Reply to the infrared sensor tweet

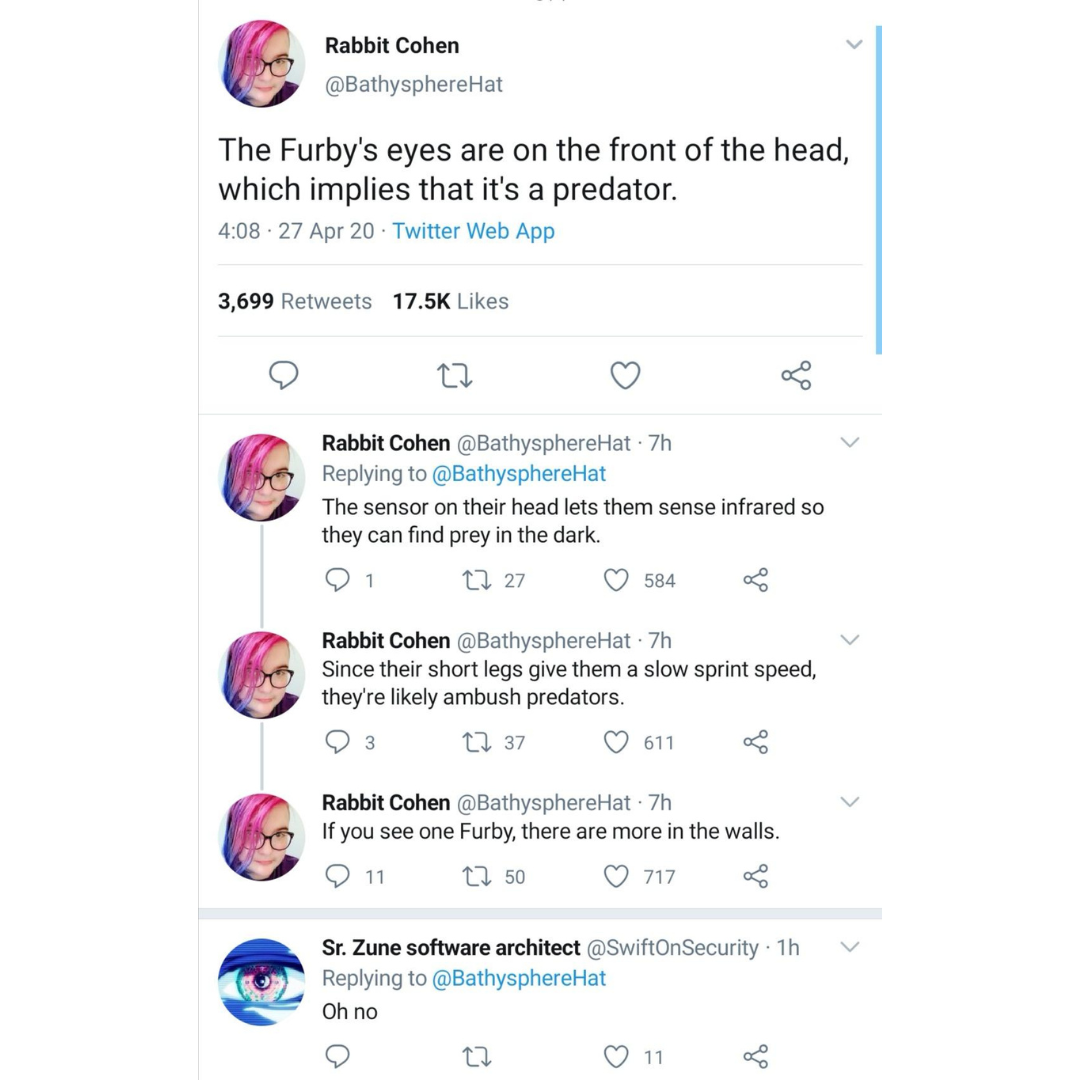338,580
